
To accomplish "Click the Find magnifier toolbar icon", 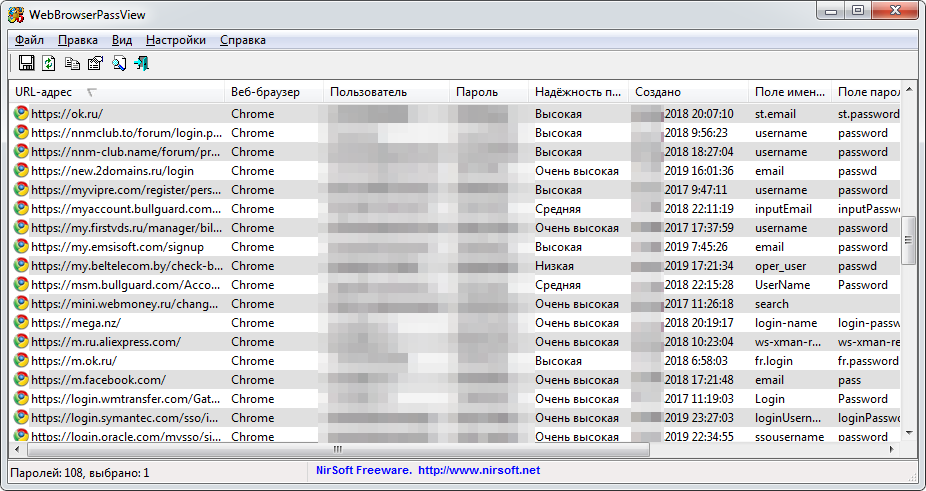I will [119, 63].
